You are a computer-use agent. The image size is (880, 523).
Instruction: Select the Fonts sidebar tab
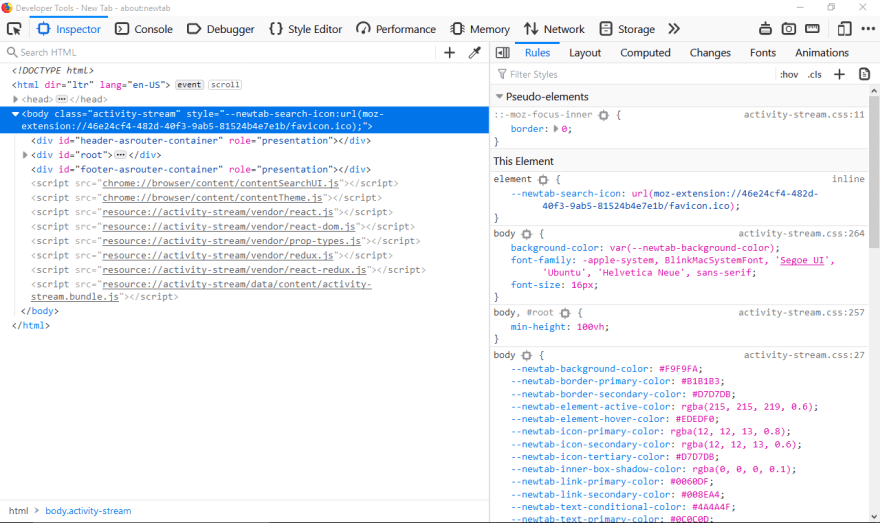click(763, 53)
